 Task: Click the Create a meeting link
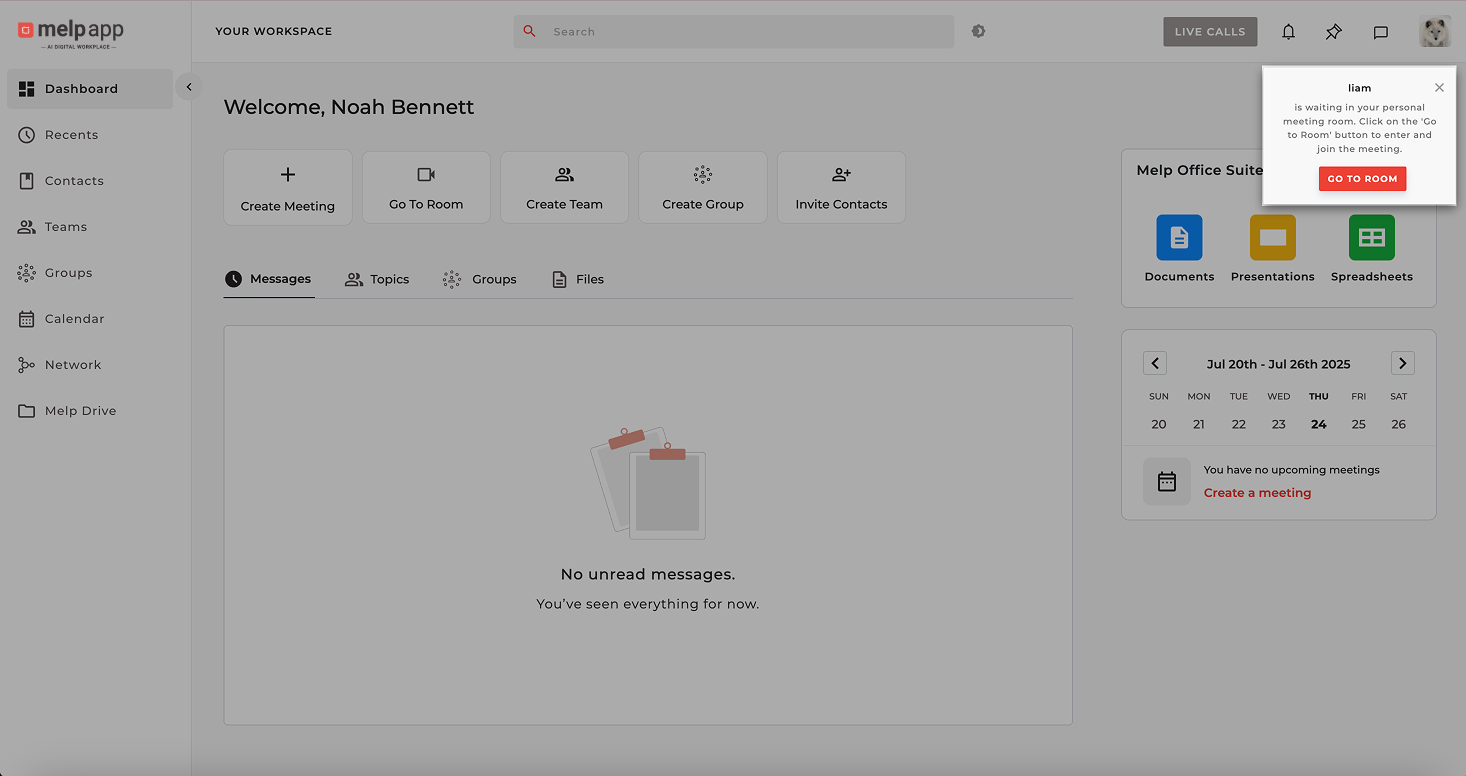click(x=1257, y=493)
